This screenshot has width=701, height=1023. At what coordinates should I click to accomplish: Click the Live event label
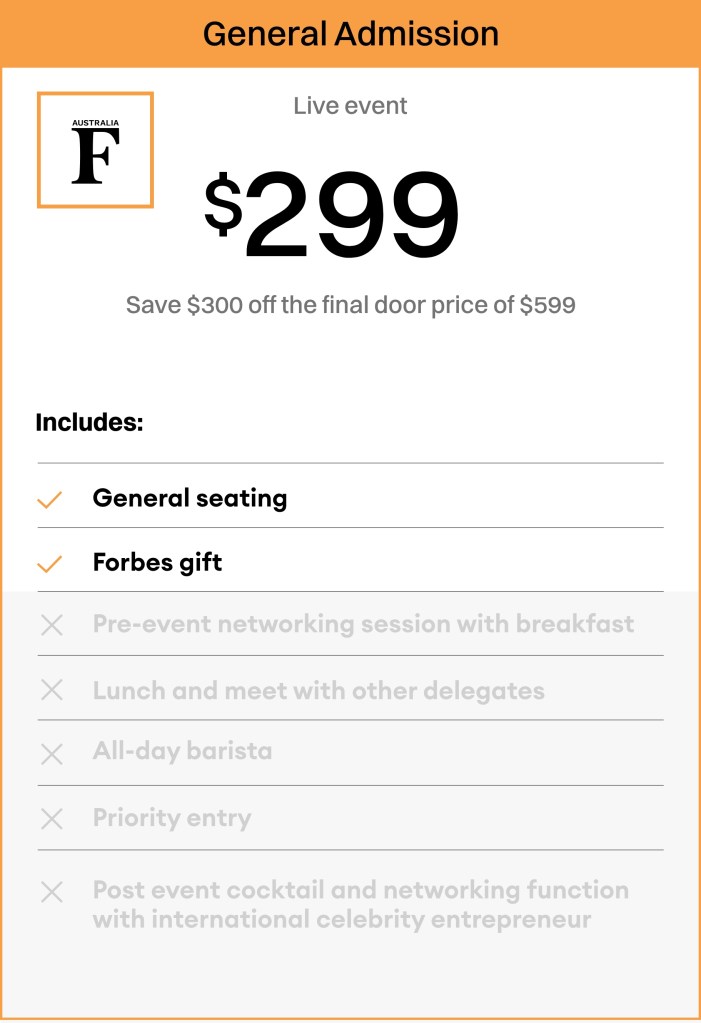pyautogui.click(x=350, y=106)
